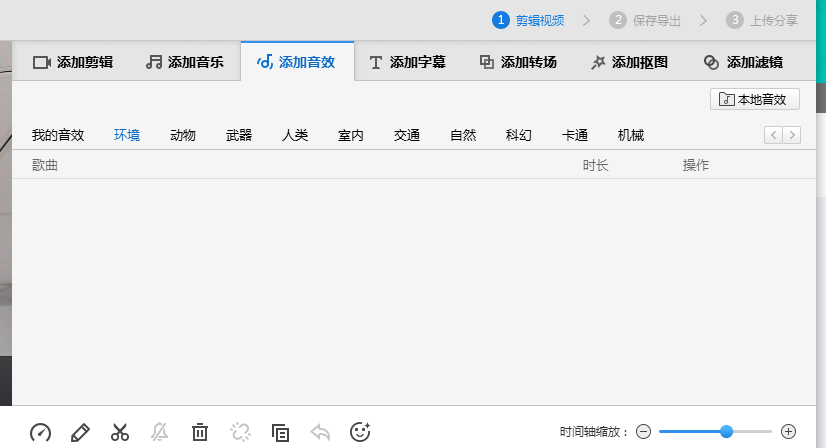Switch to 添加滤镜 tab
Screen dimensions: 826x448
coord(743,62)
